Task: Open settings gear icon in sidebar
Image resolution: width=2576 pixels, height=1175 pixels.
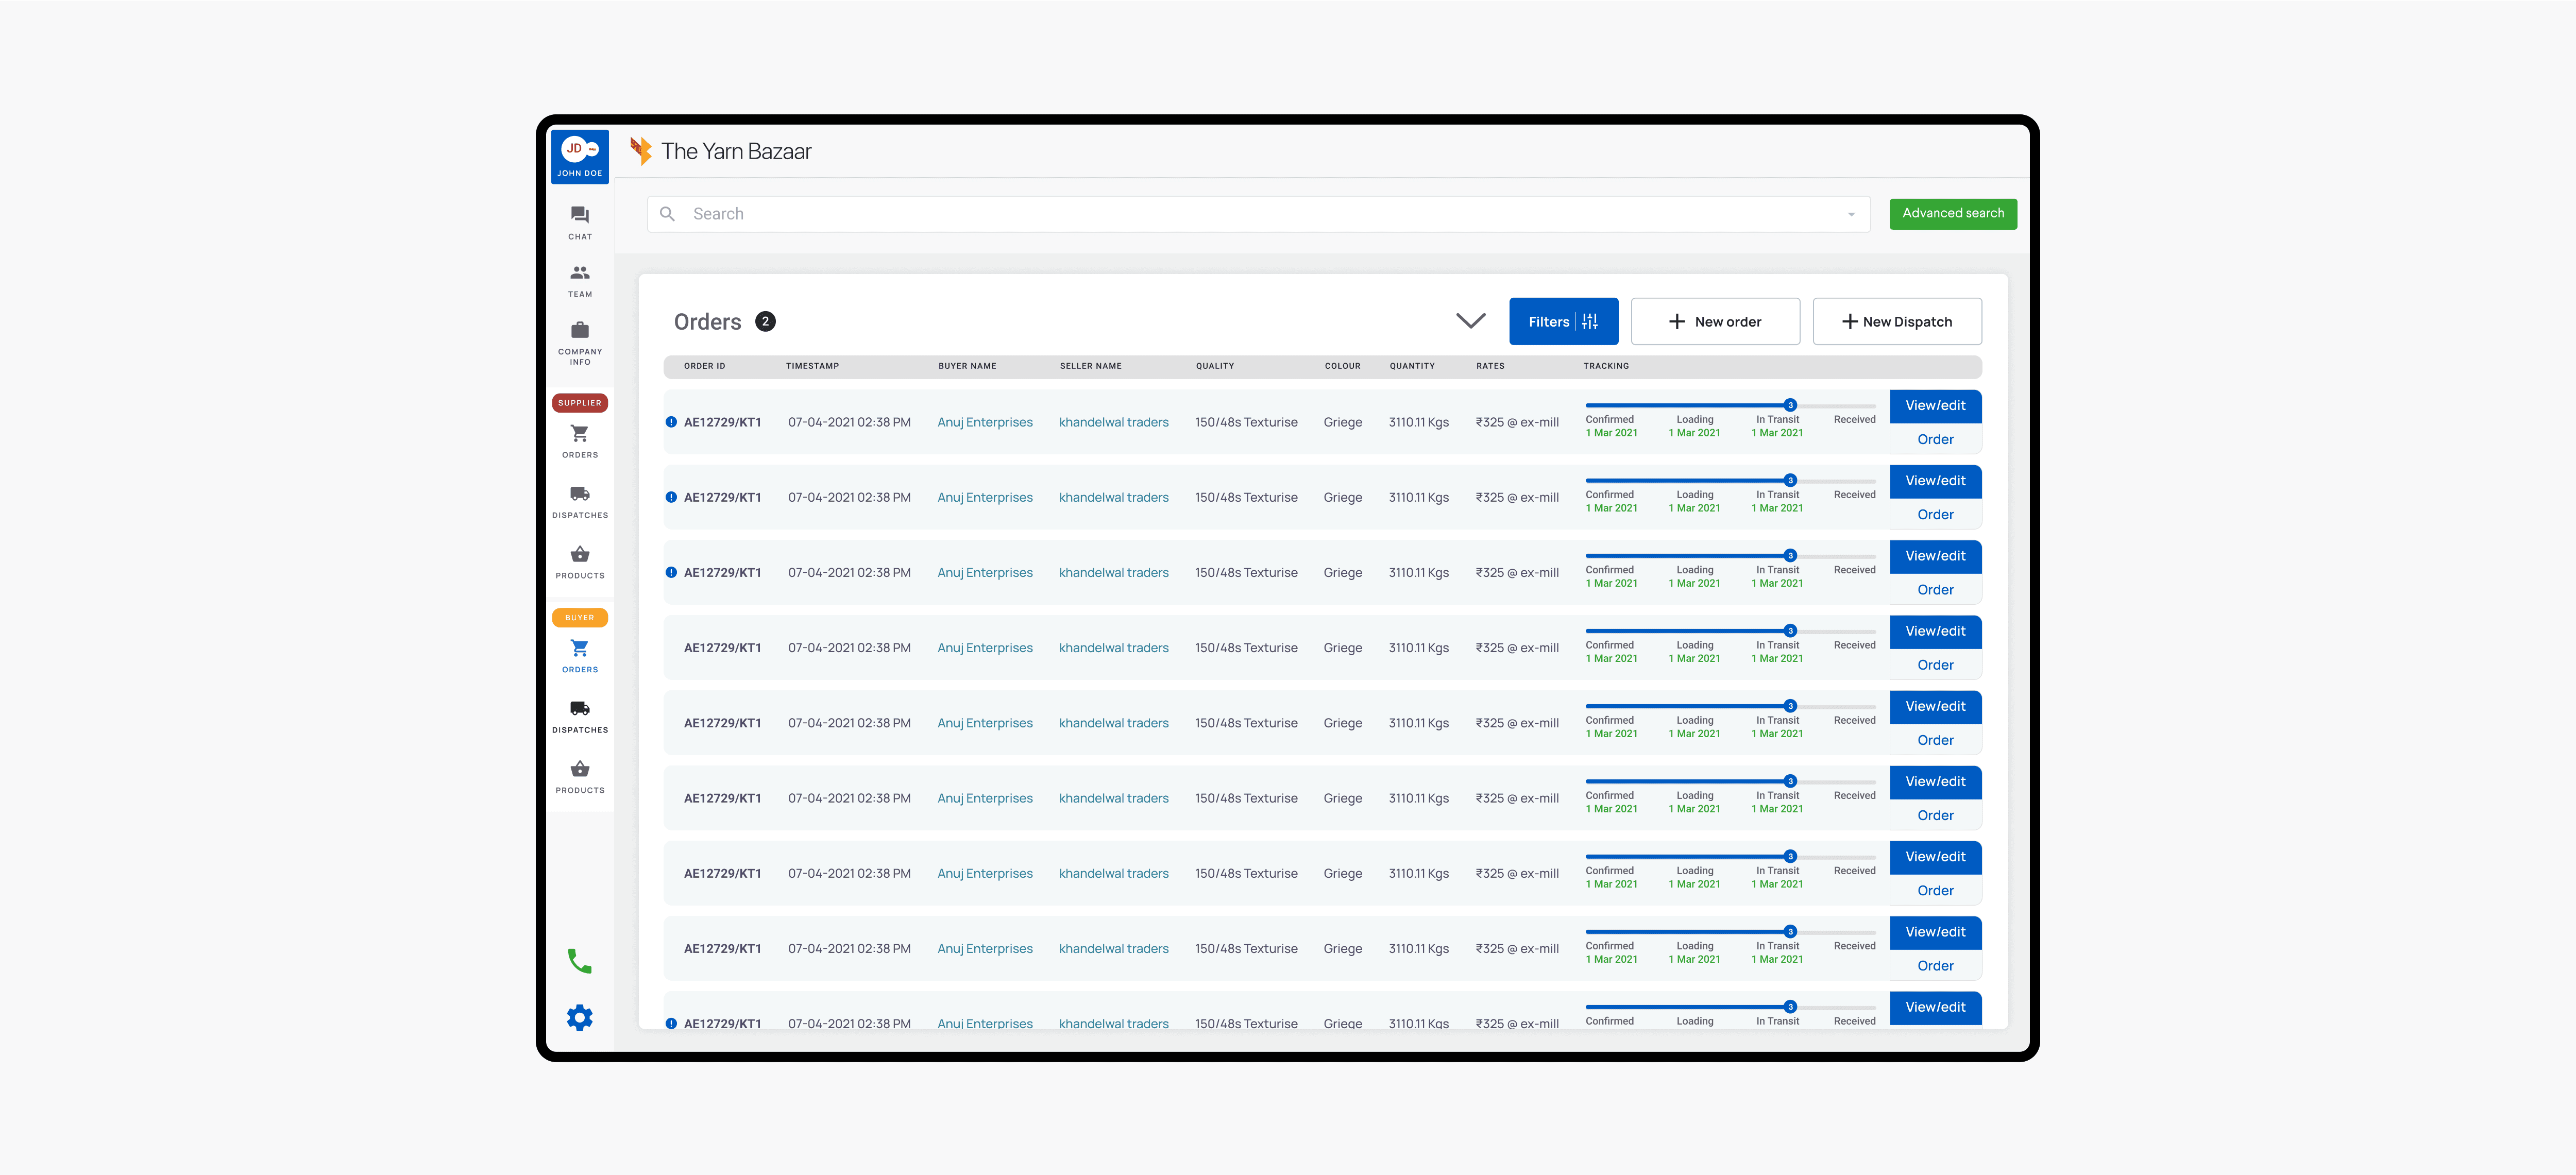Action: click(x=579, y=1018)
